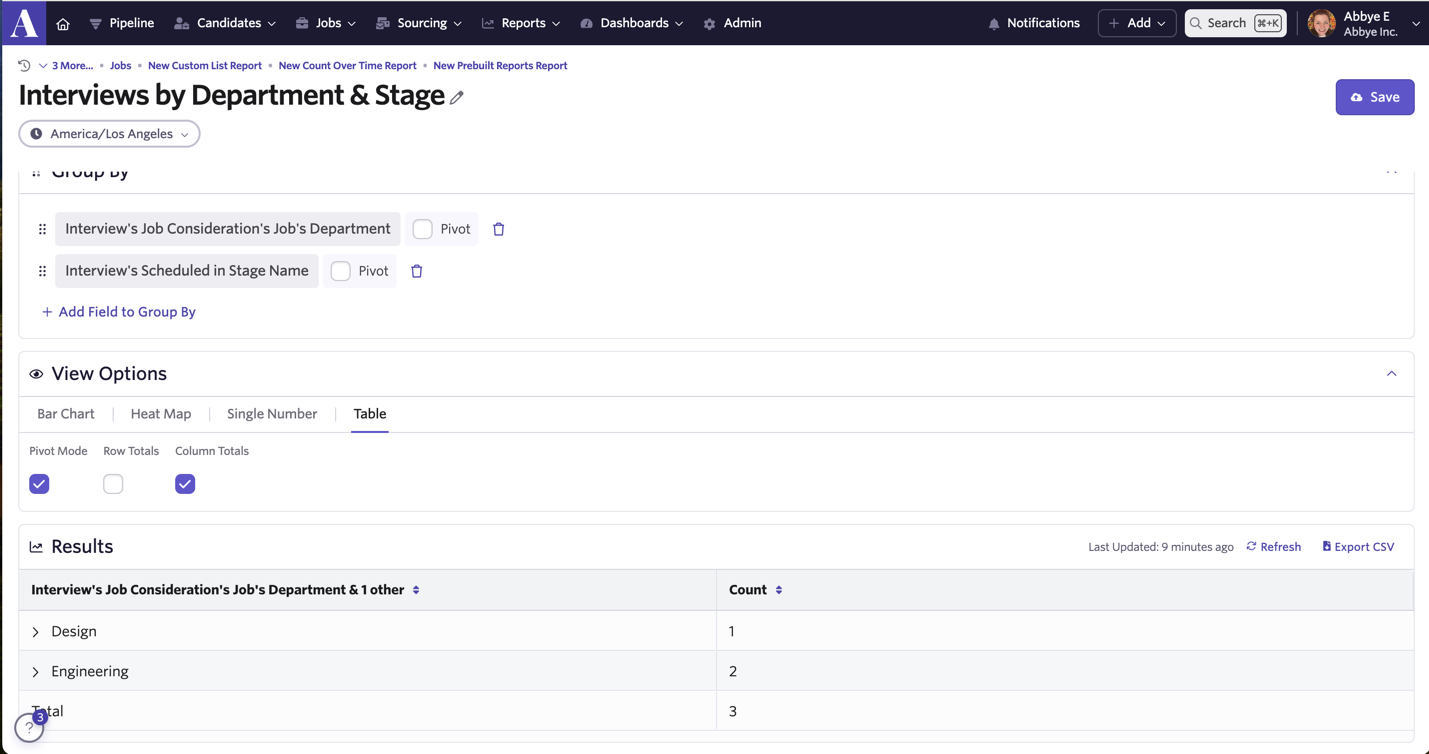Open the Sourcing navigation menu
Image resolution: width=1429 pixels, height=754 pixels.
click(419, 23)
